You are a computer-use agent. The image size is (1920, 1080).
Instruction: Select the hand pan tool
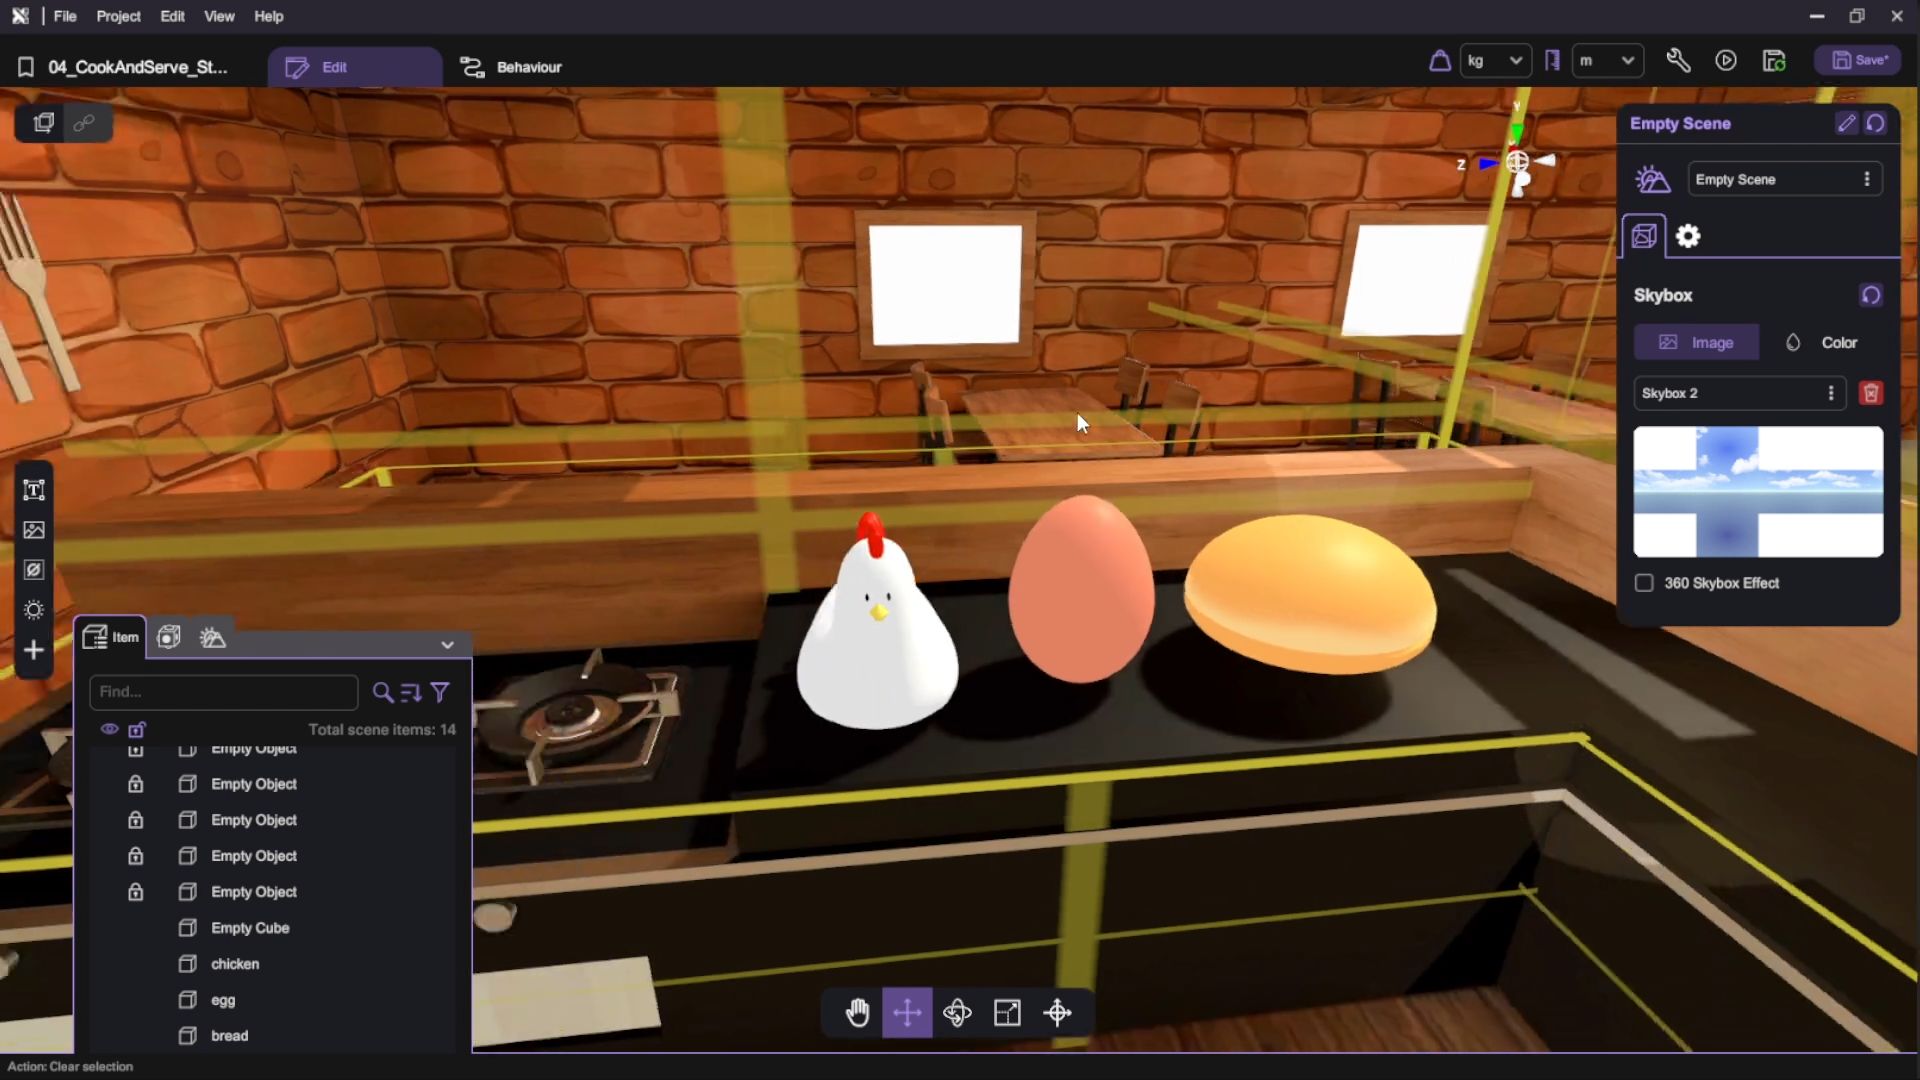(x=857, y=1013)
